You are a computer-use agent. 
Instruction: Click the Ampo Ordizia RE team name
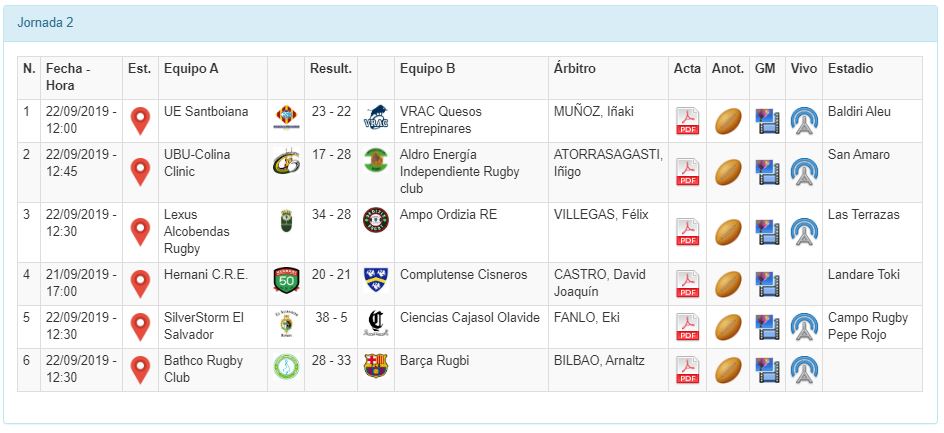448,214
